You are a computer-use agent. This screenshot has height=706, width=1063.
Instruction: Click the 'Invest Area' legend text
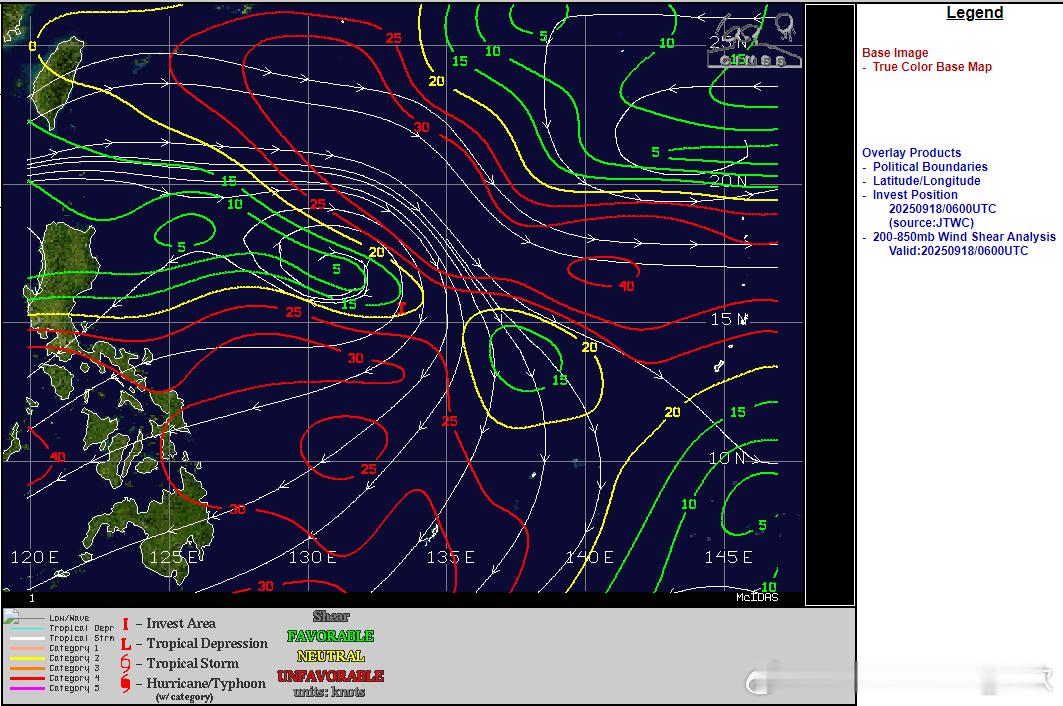(181, 623)
